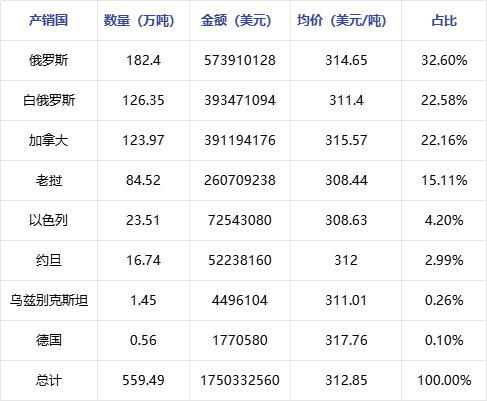The width and height of the screenshot is (487, 401).
Task: Click the 占比 column header
Action: (x=444, y=20)
